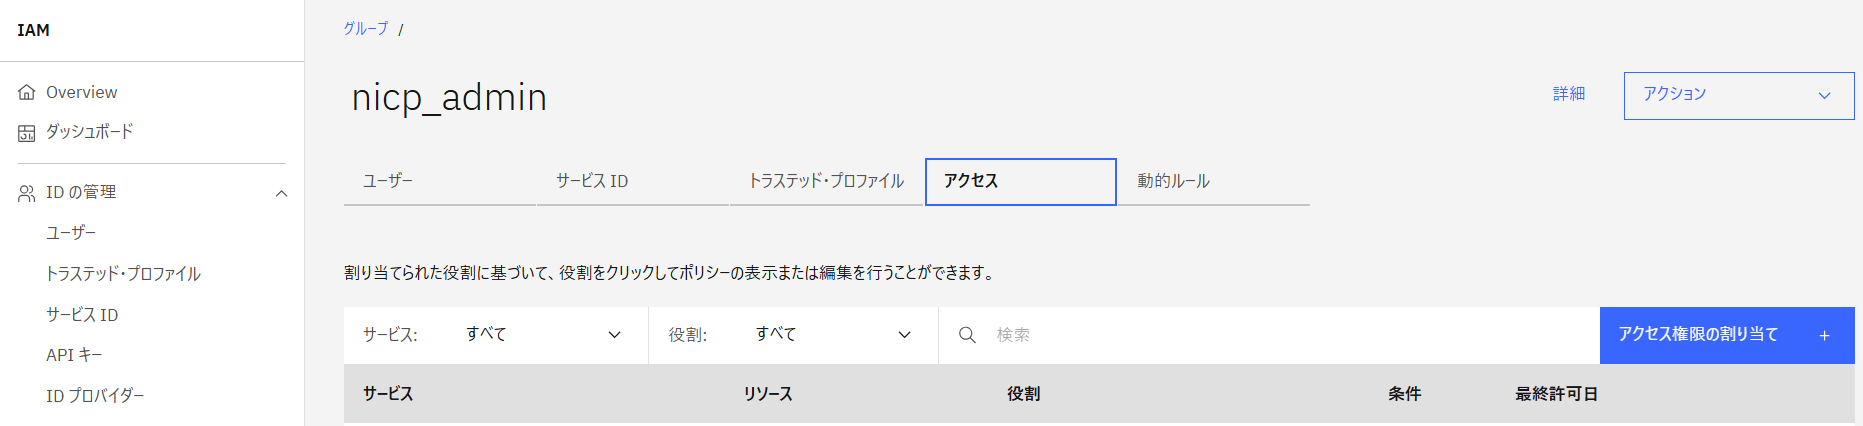The height and width of the screenshot is (426, 1863).
Task: Click the Overview home icon
Action: pos(27,93)
